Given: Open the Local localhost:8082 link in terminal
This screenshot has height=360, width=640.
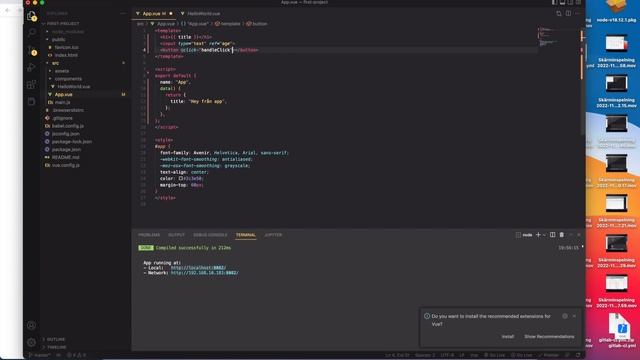Looking at the screenshot, I should 198,268.
